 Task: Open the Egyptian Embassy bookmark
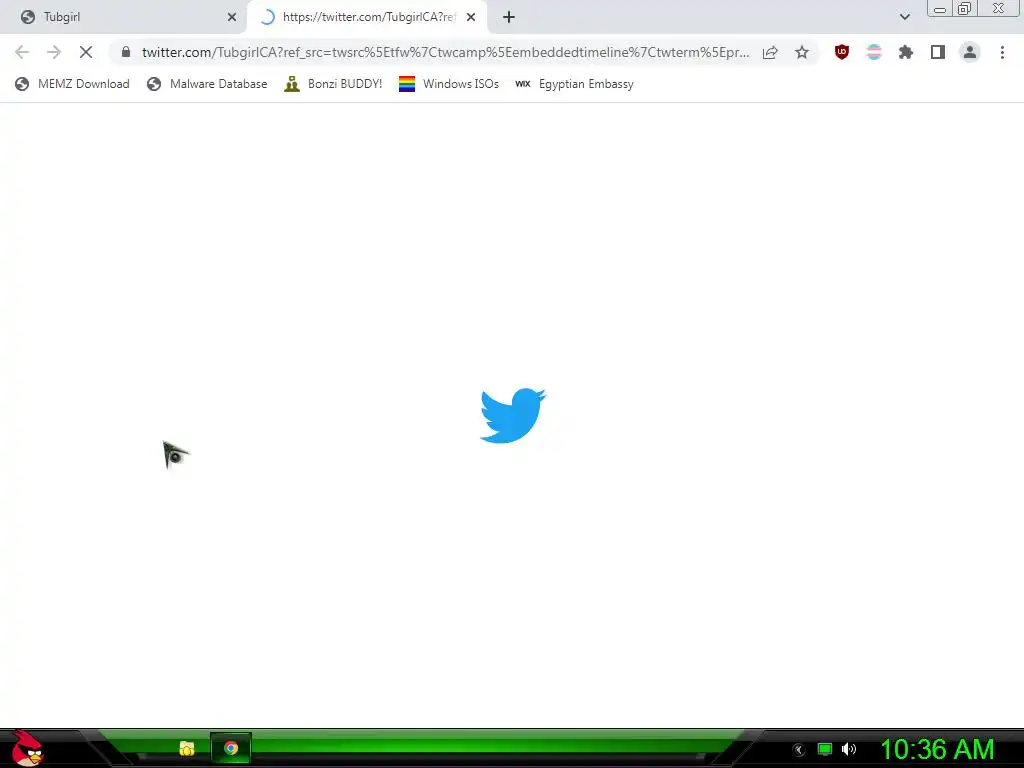click(574, 84)
